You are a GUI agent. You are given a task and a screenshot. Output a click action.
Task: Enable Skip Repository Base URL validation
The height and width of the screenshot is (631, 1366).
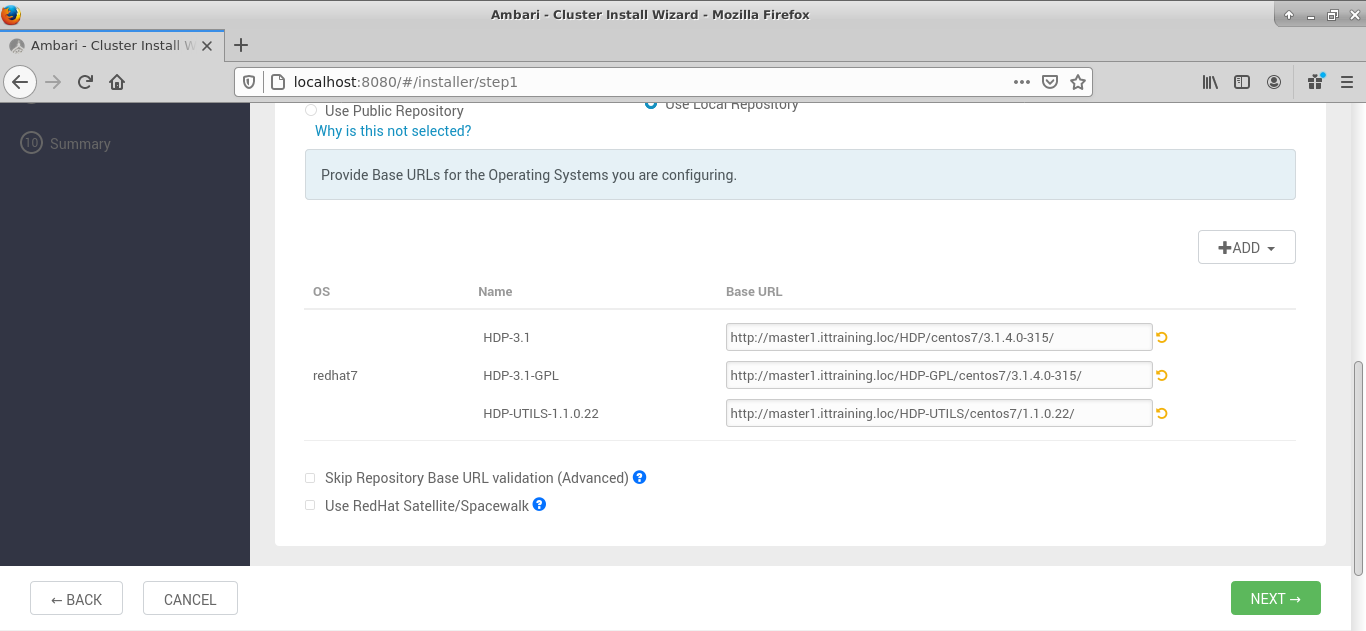(311, 479)
